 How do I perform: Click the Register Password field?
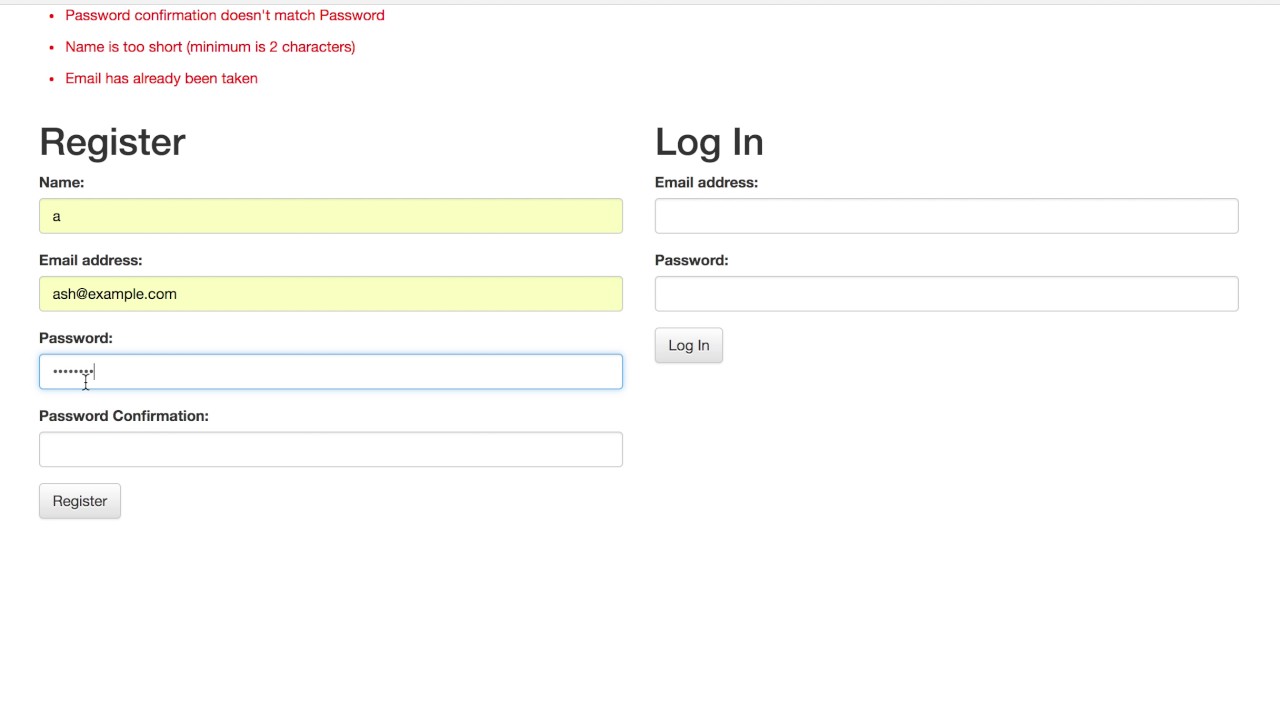pos(330,372)
